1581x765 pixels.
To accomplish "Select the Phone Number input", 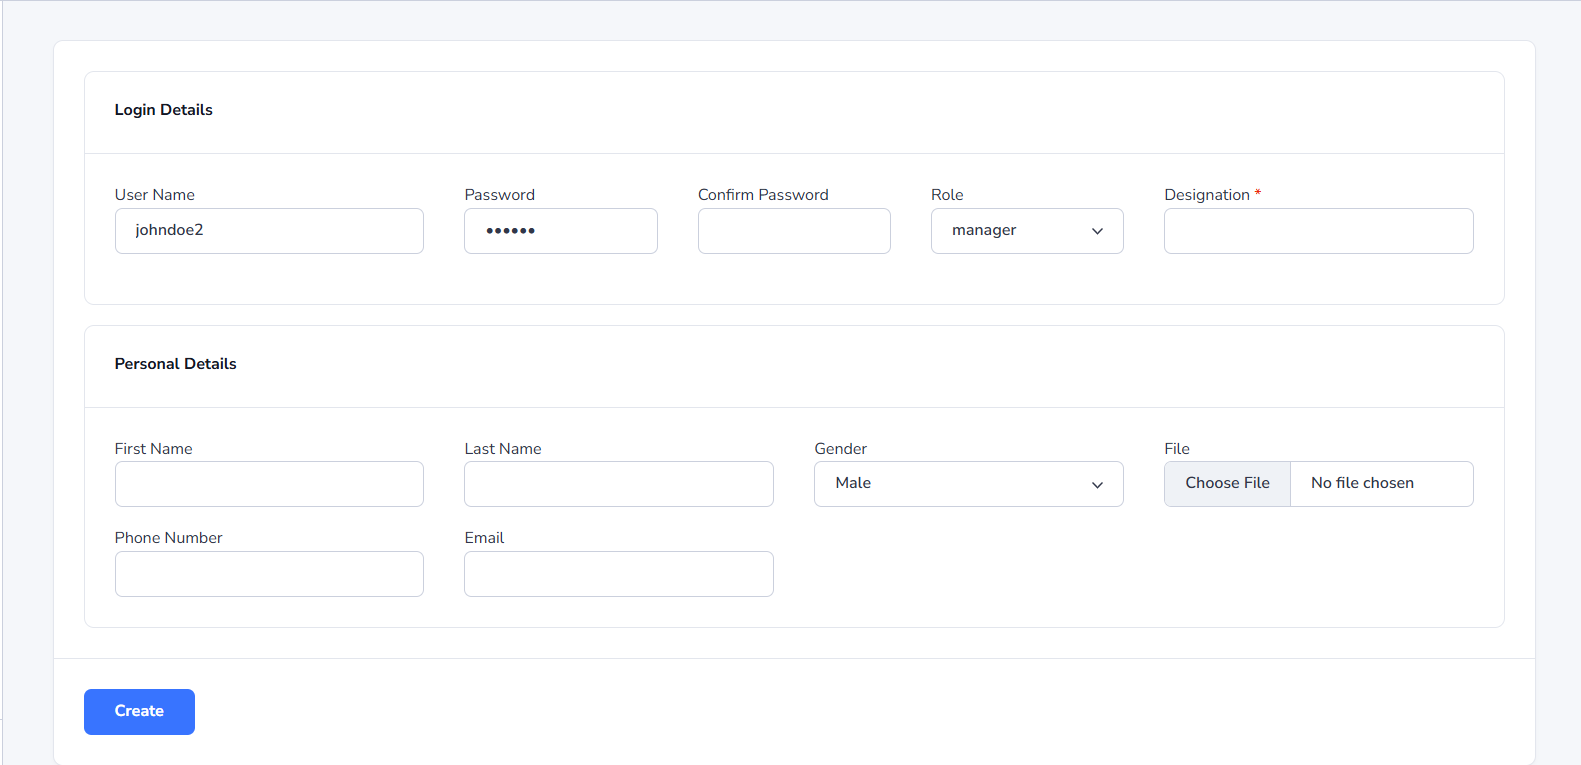I will click(269, 574).
